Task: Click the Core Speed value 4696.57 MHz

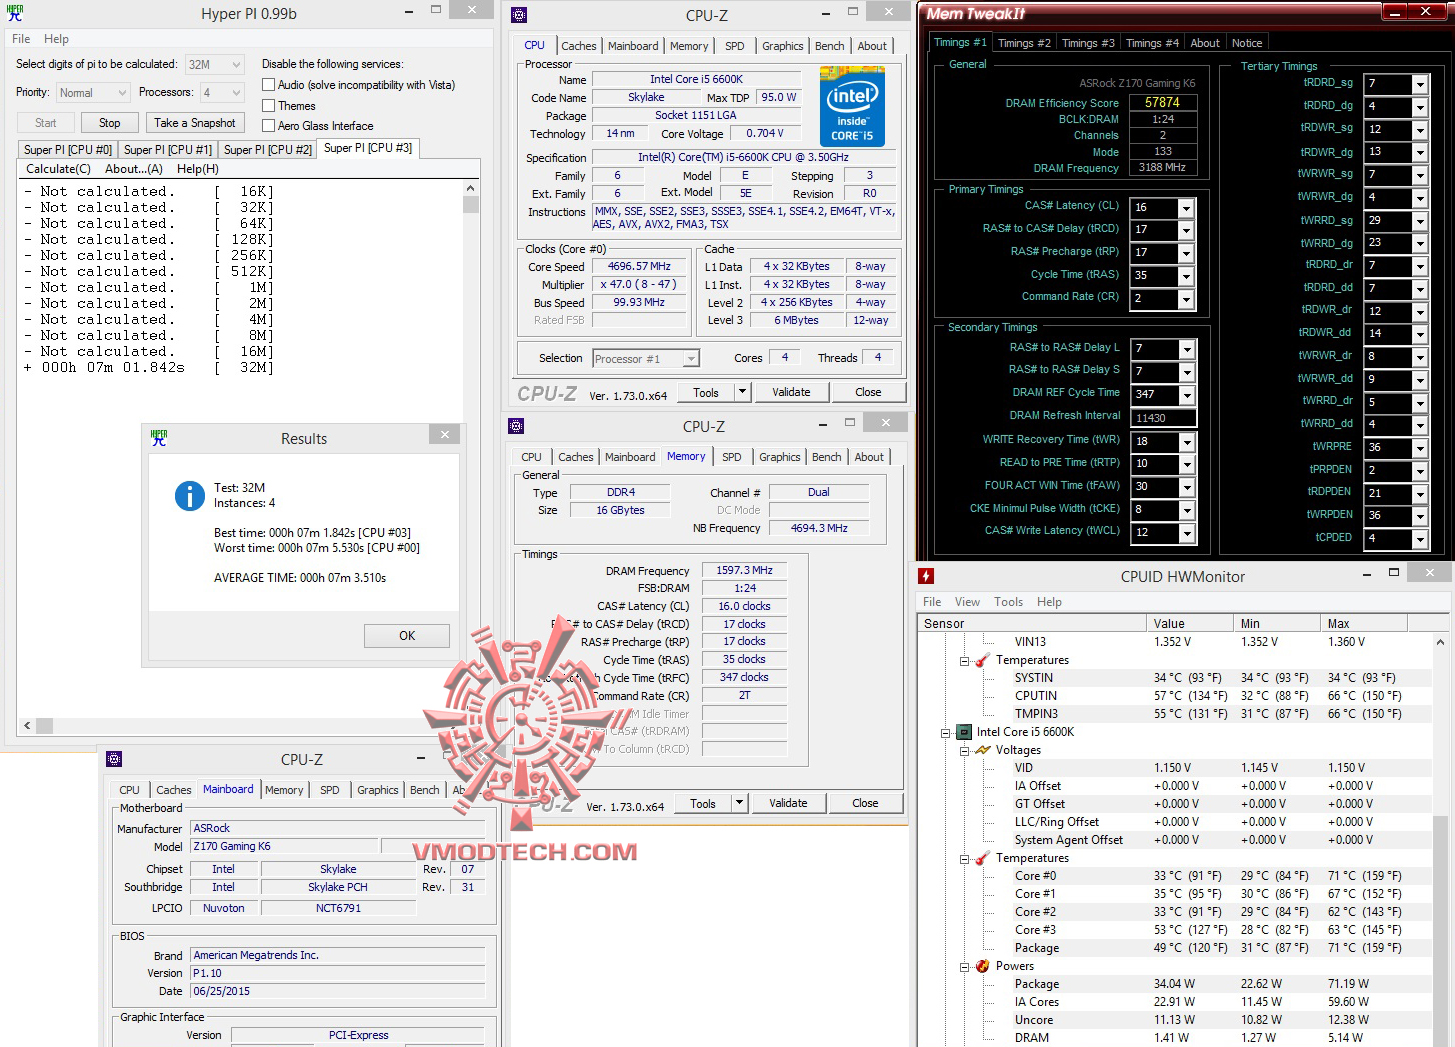Action: tap(639, 267)
